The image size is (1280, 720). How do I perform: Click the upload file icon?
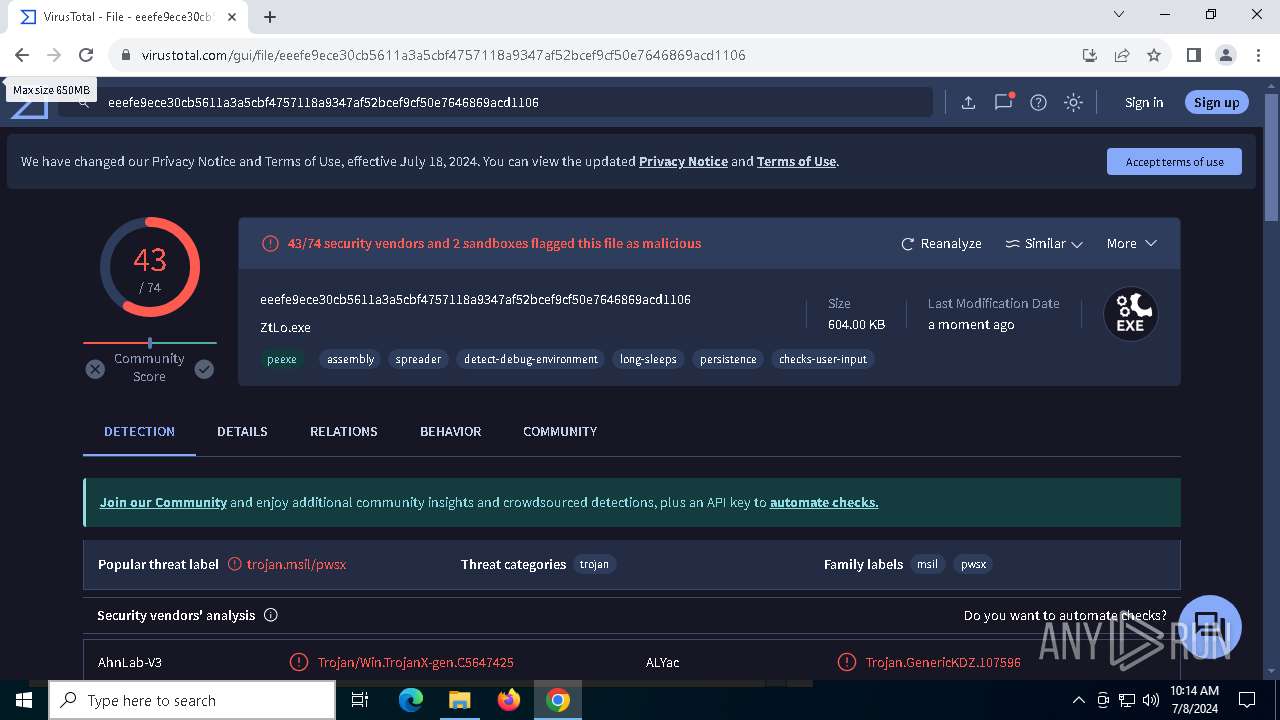click(x=968, y=102)
